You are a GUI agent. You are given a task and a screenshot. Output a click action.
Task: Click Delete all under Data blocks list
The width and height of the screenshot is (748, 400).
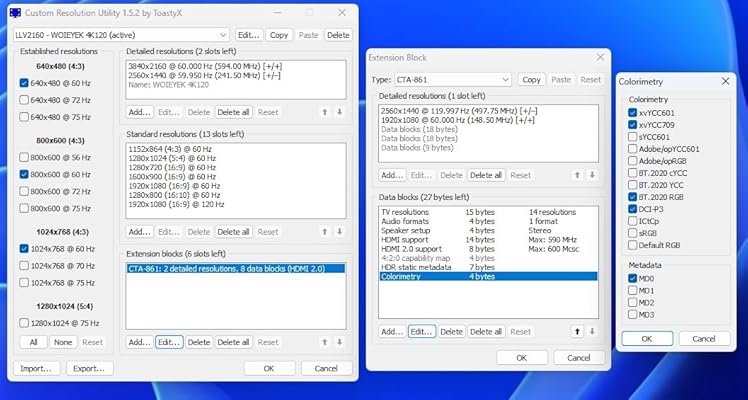coord(486,331)
